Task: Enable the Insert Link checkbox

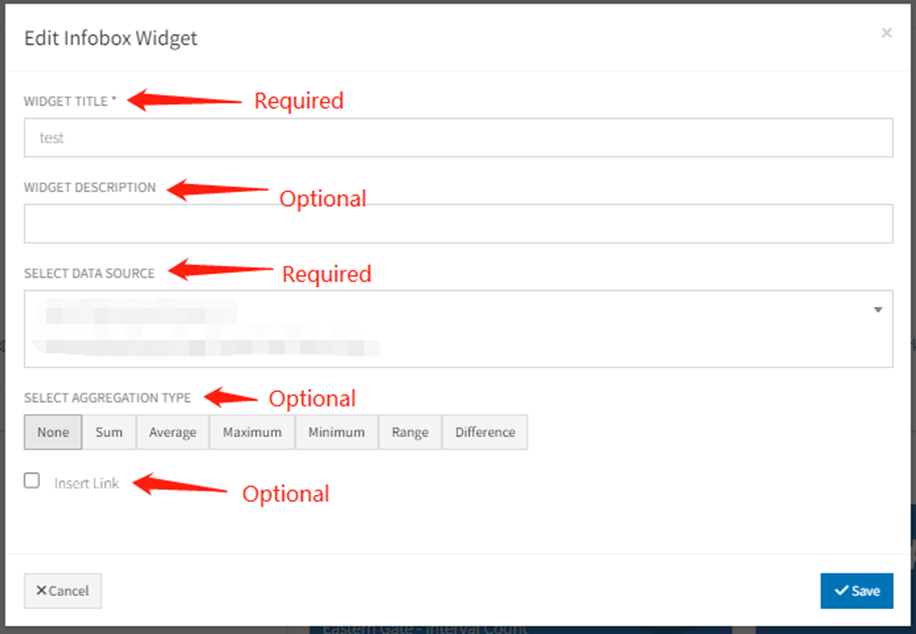Action: pos(32,481)
